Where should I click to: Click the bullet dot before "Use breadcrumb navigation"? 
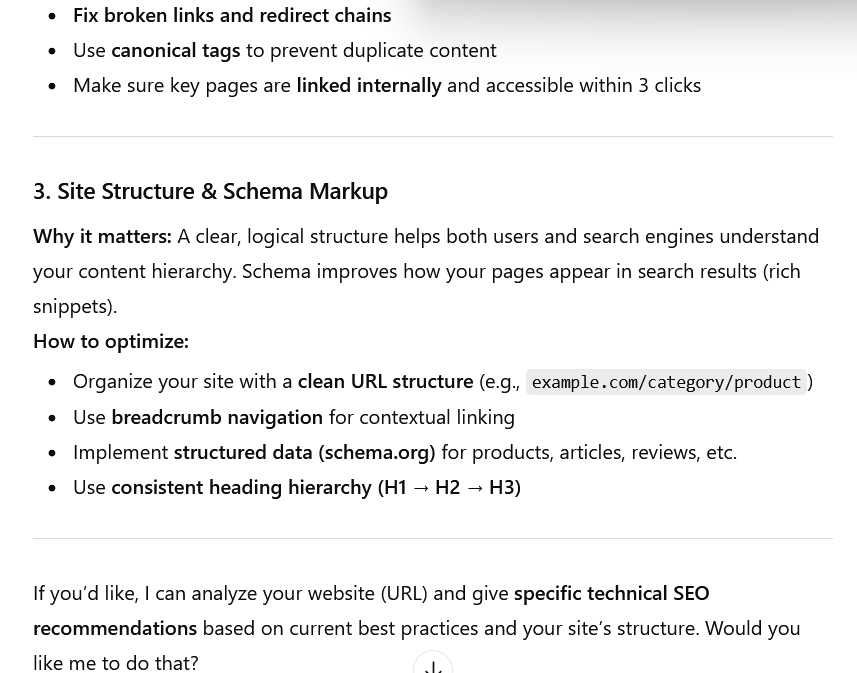point(52,418)
